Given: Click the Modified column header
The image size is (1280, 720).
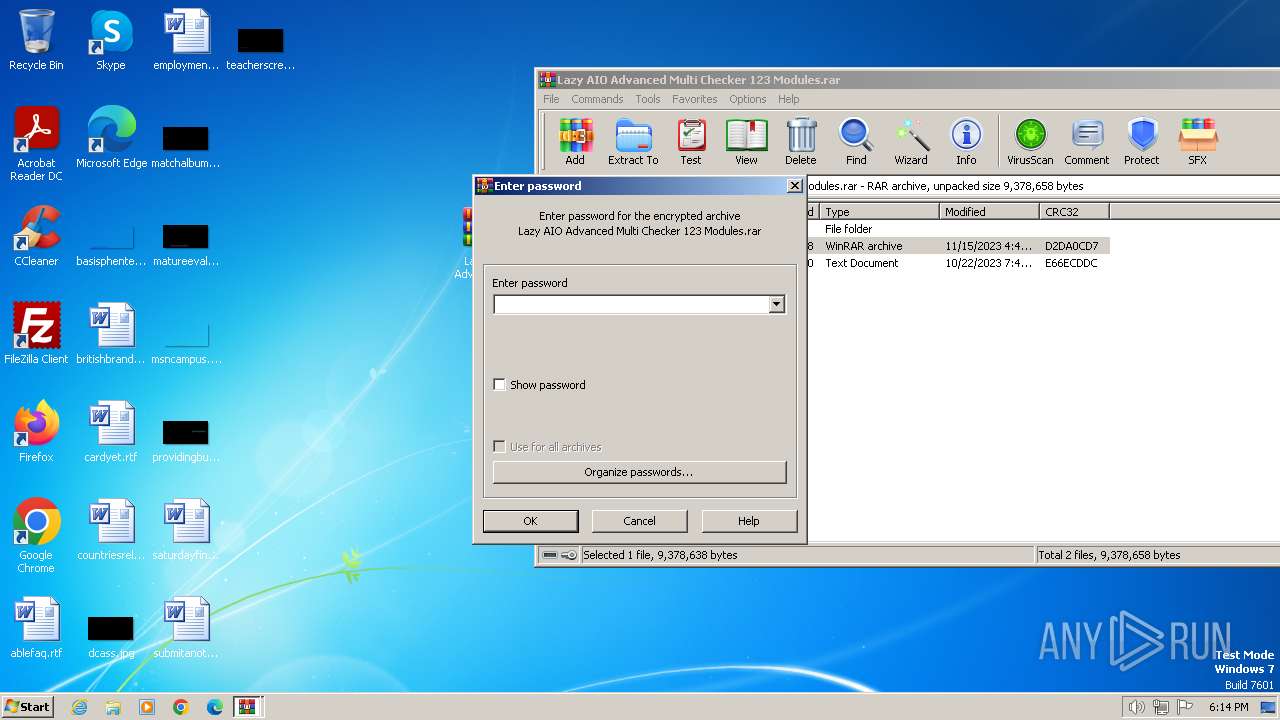Looking at the screenshot, I should (x=990, y=212).
